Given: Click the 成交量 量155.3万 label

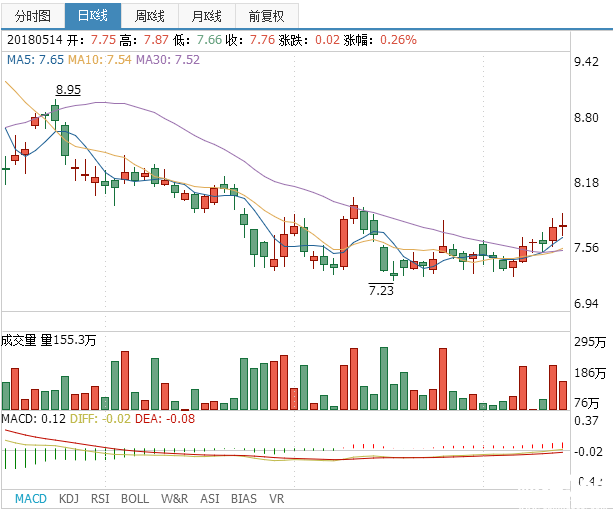Looking at the screenshot, I should [48, 340].
